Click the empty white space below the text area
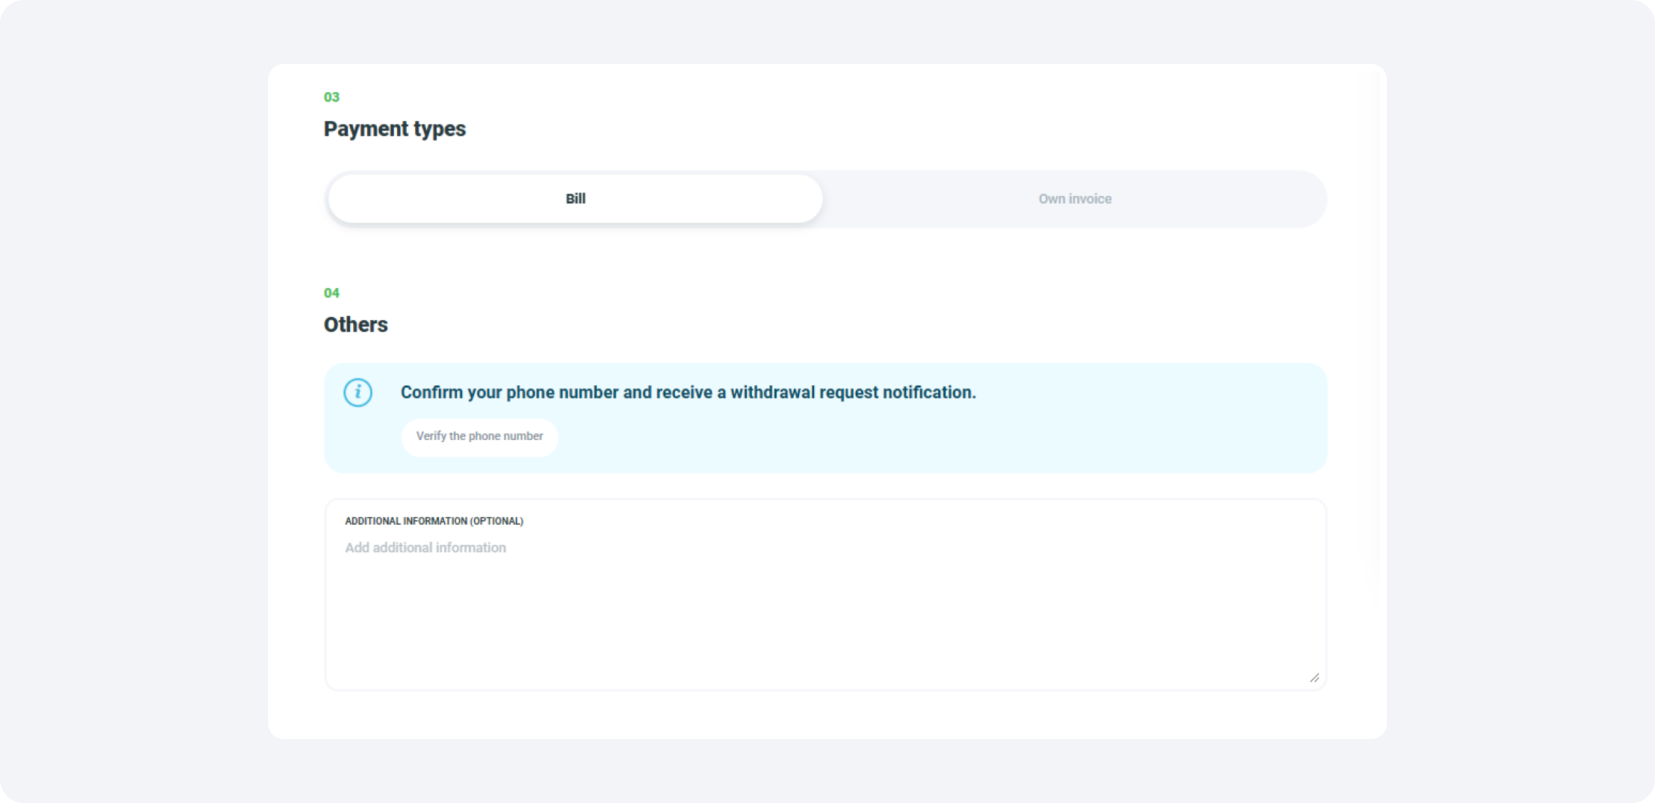Image resolution: width=1655 pixels, height=803 pixels. pos(825,714)
